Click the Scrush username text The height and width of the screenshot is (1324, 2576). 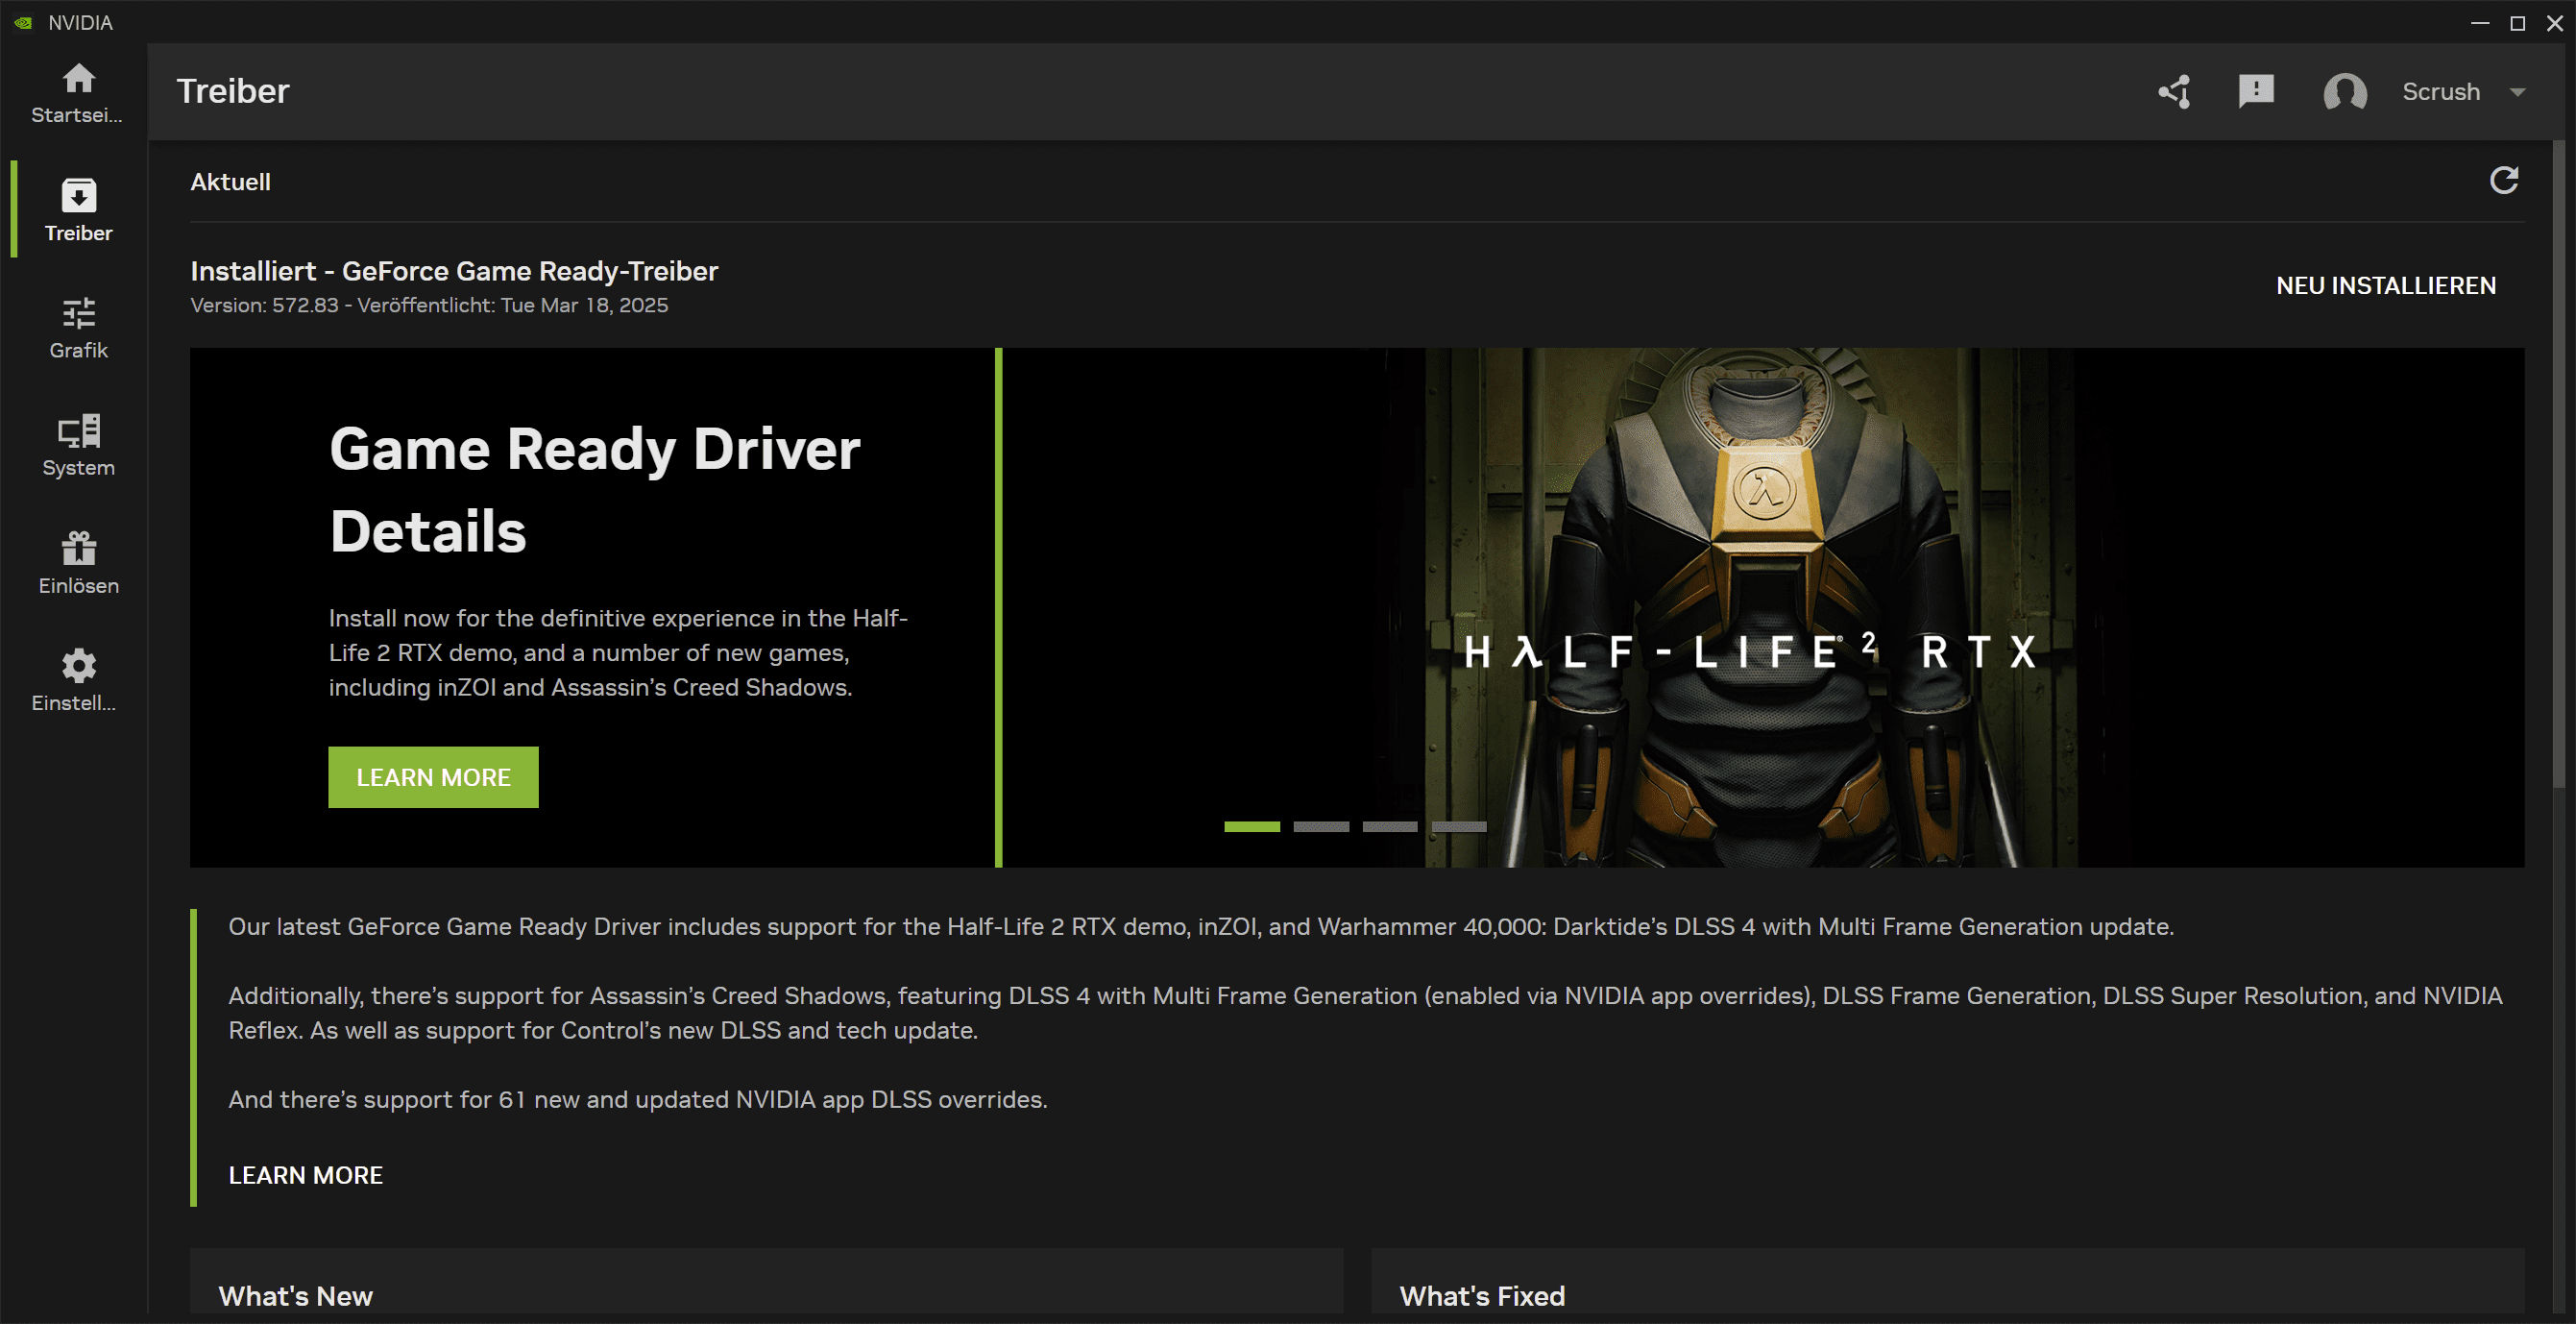2440,91
